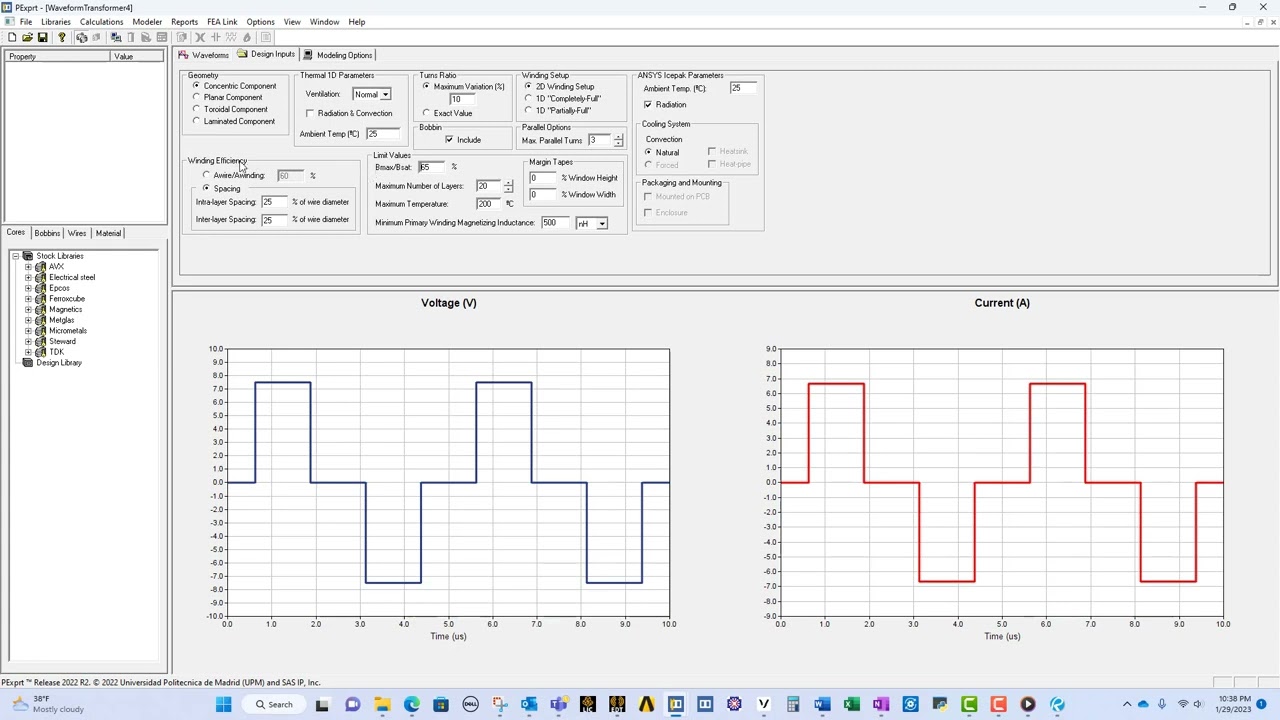Click the Design Library database icon
This screenshot has width=1280, height=720.
[x=28, y=363]
